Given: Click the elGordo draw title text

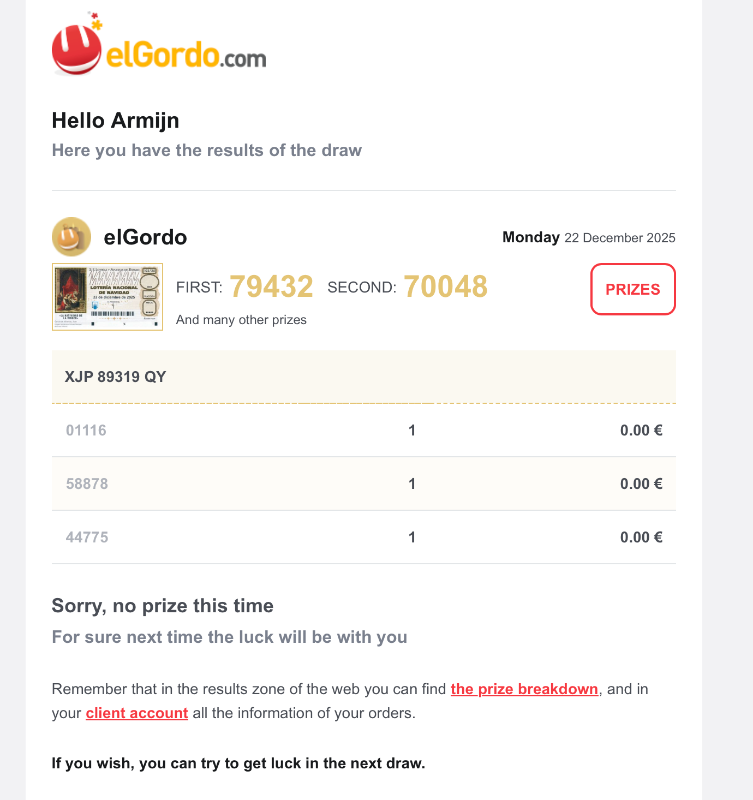Looking at the screenshot, I should [145, 237].
